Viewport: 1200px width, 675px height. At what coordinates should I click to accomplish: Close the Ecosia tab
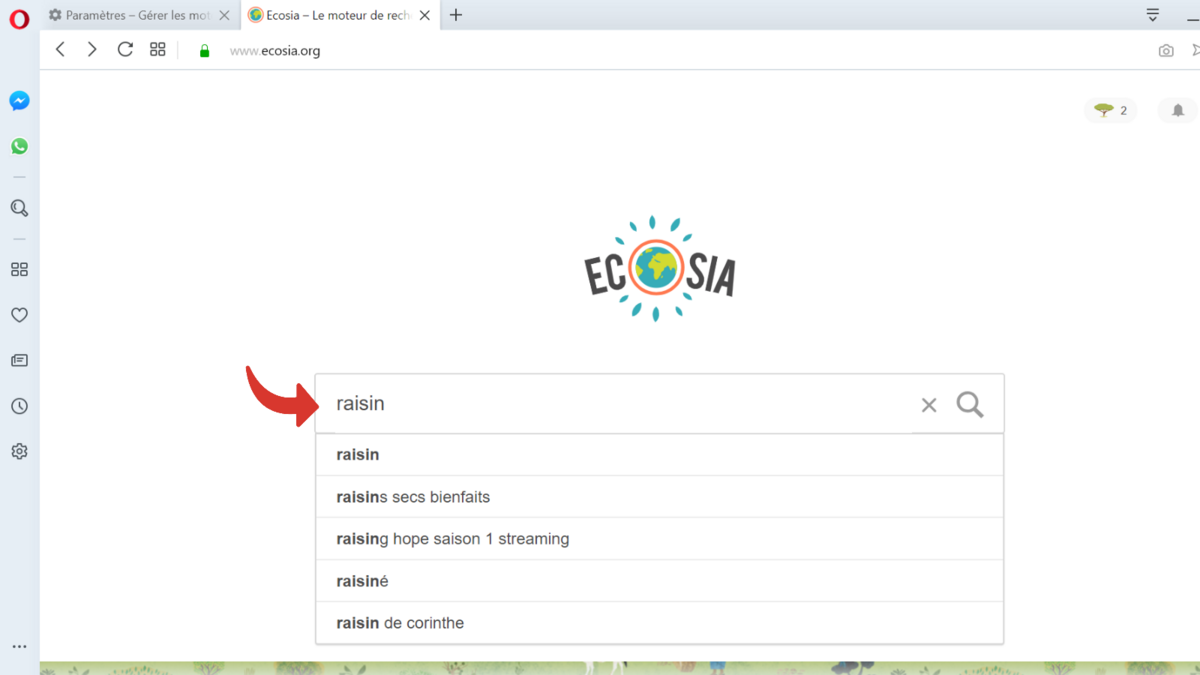coord(425,15)
